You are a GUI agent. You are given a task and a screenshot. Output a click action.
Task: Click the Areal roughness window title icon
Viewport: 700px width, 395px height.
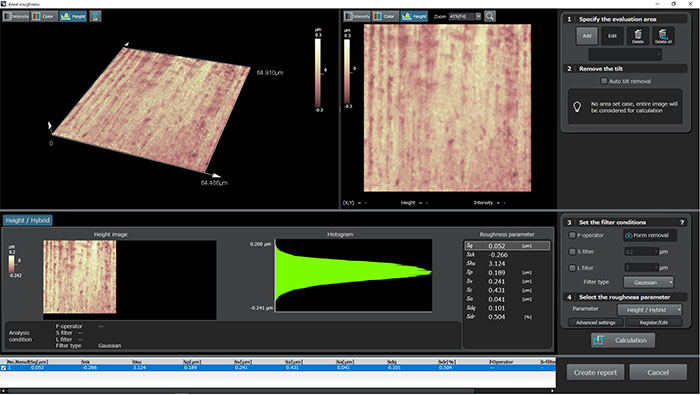(x=4, y=4)
